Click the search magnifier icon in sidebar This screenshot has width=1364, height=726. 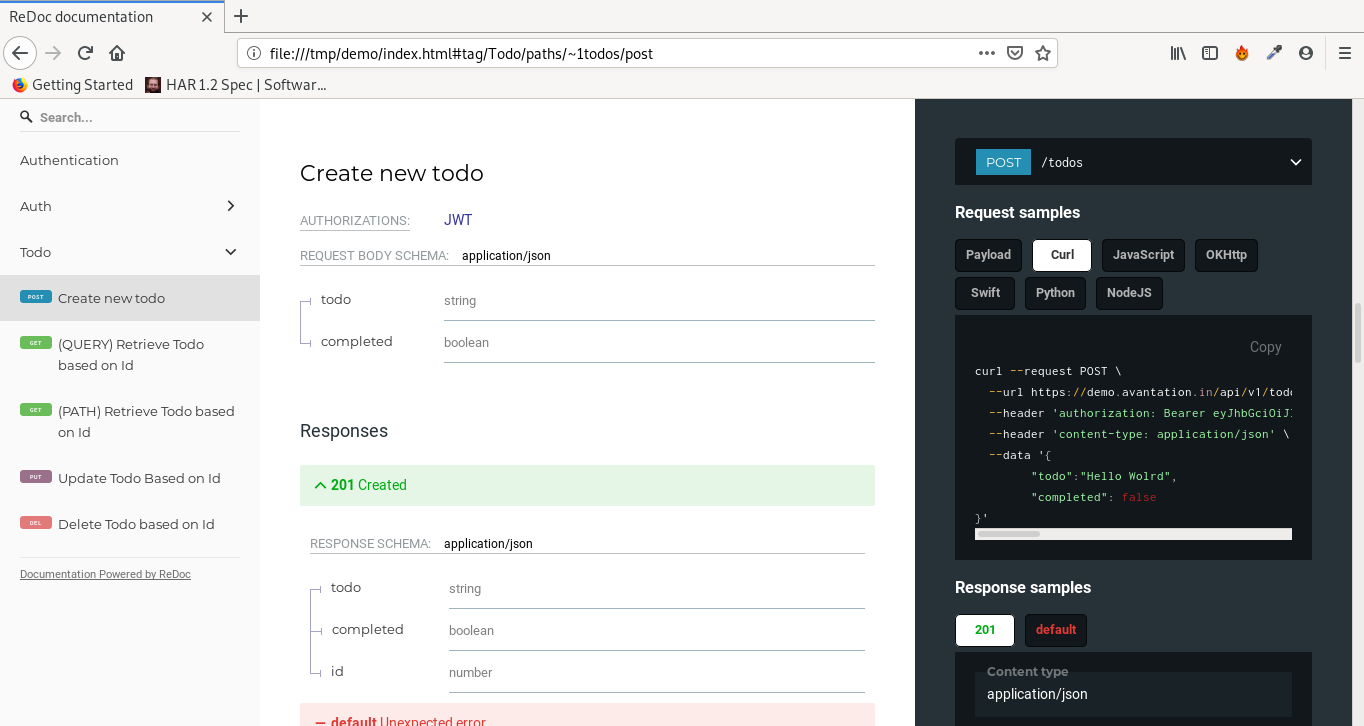point(27,117)
